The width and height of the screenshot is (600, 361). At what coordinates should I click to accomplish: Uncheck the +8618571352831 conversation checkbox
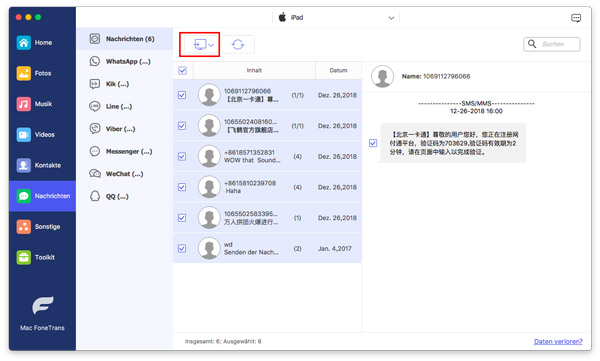[x=182, y=156]
